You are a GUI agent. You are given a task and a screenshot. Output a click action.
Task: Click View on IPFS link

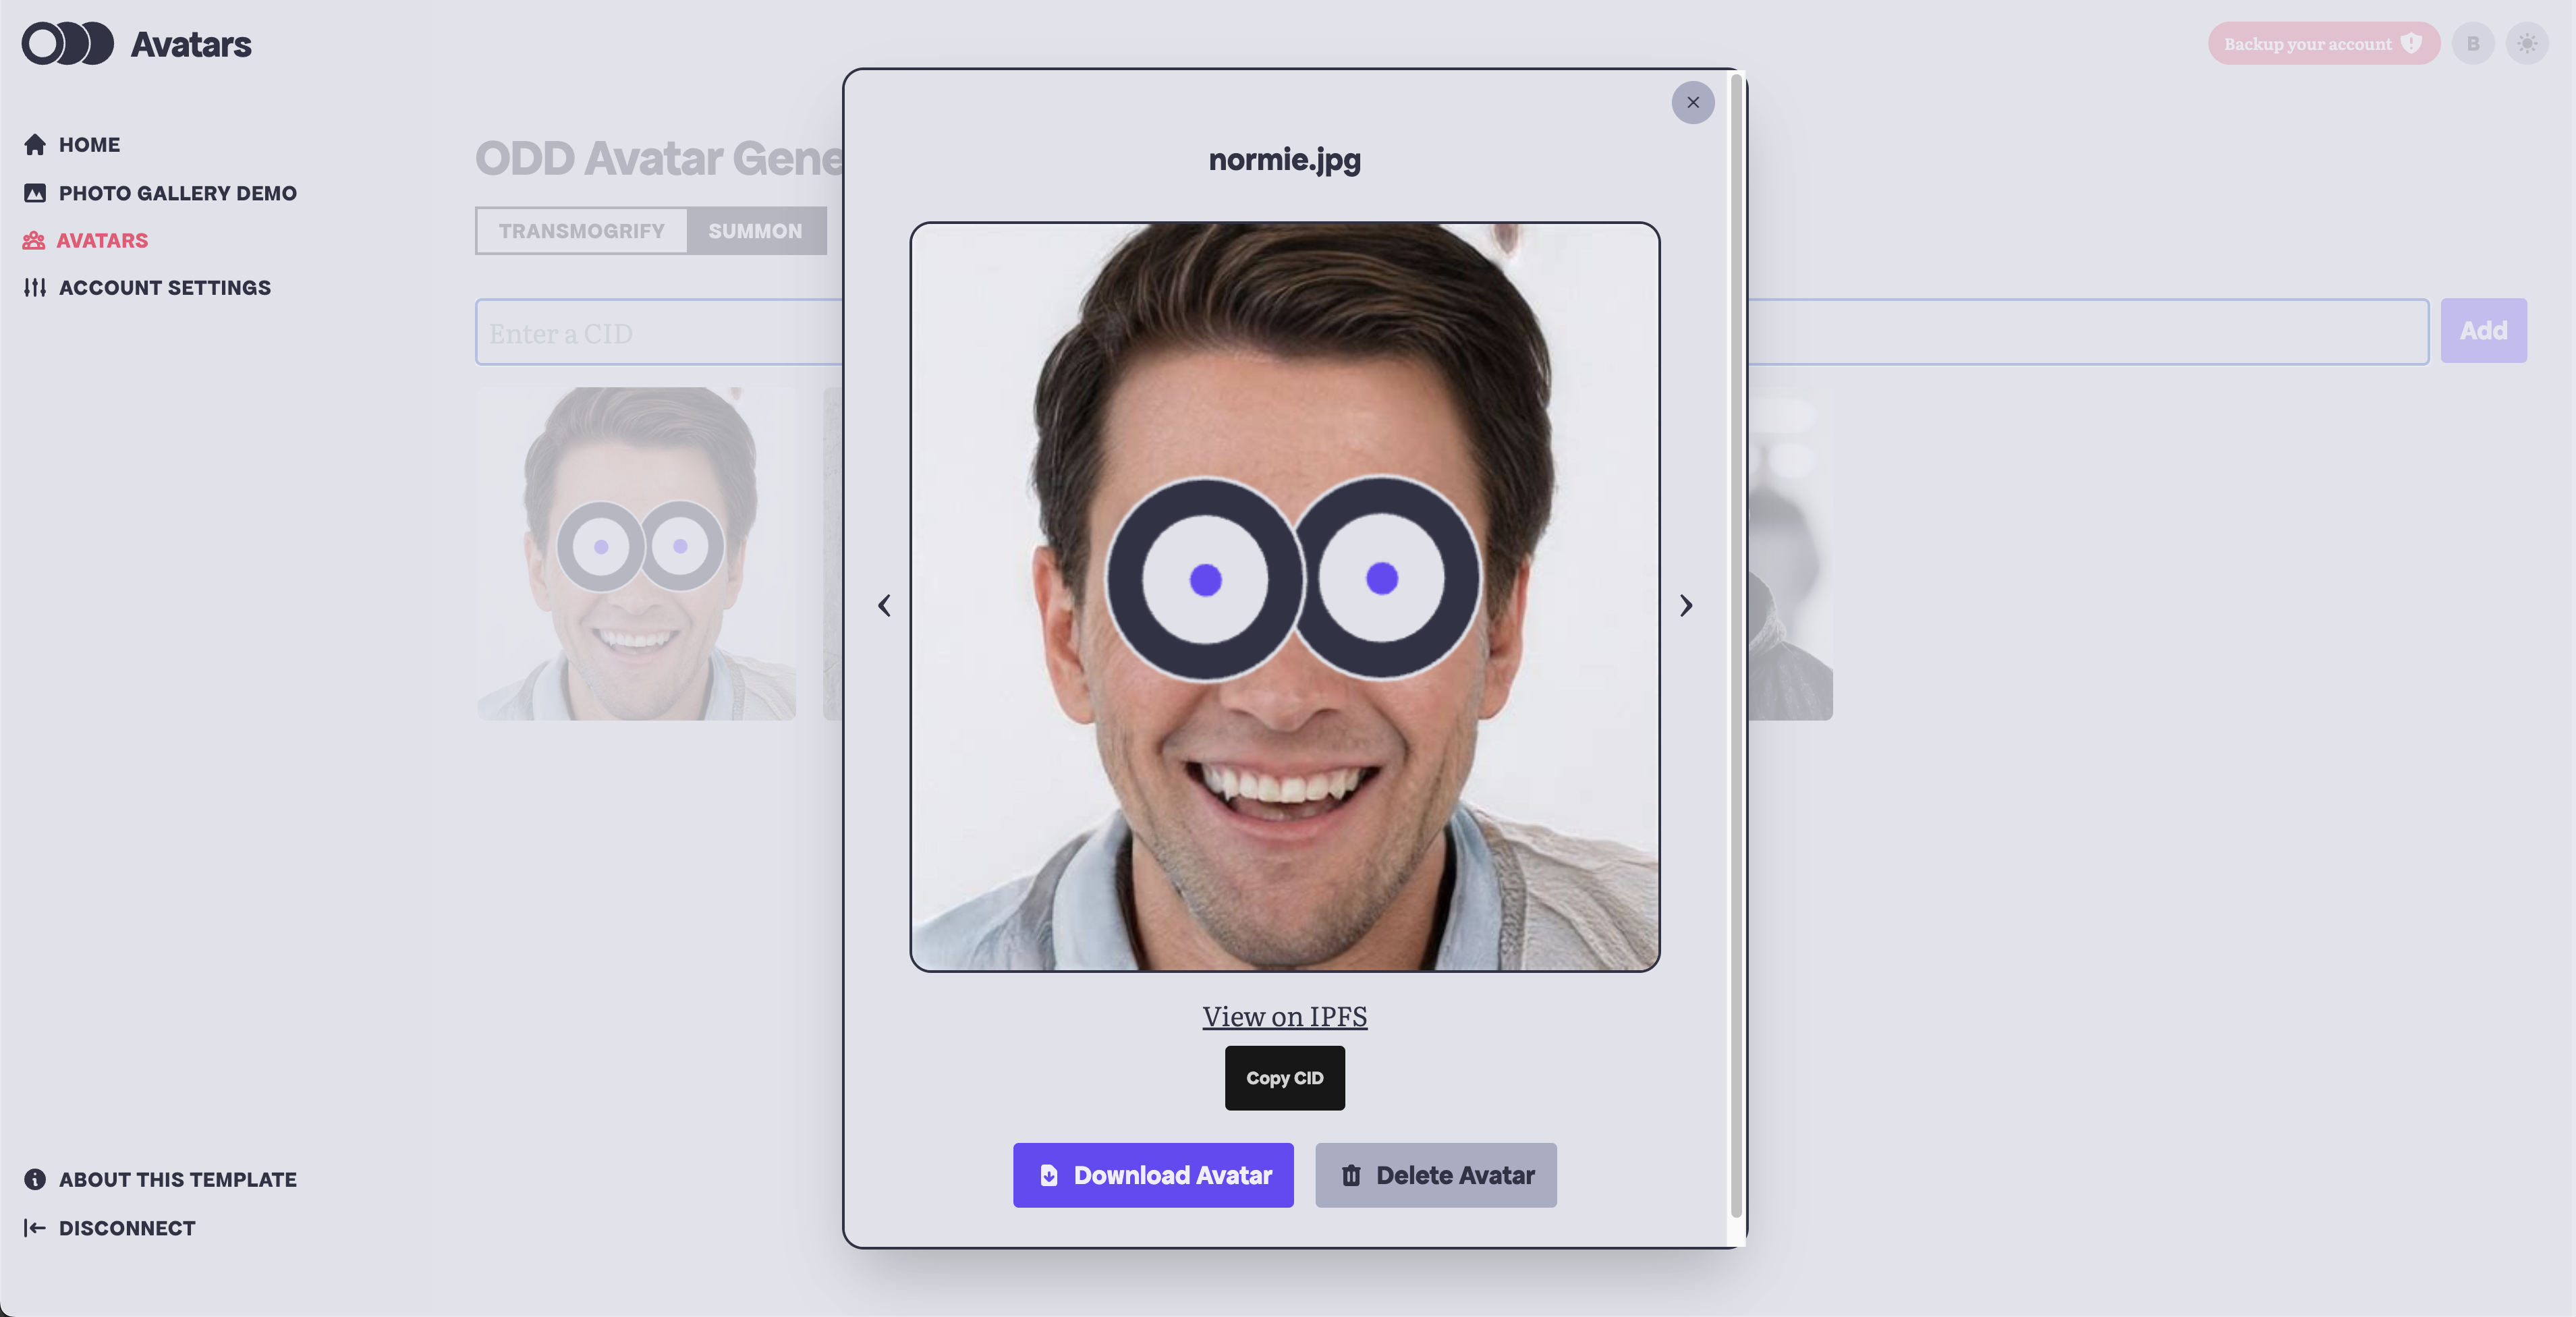point(1283,1016)
